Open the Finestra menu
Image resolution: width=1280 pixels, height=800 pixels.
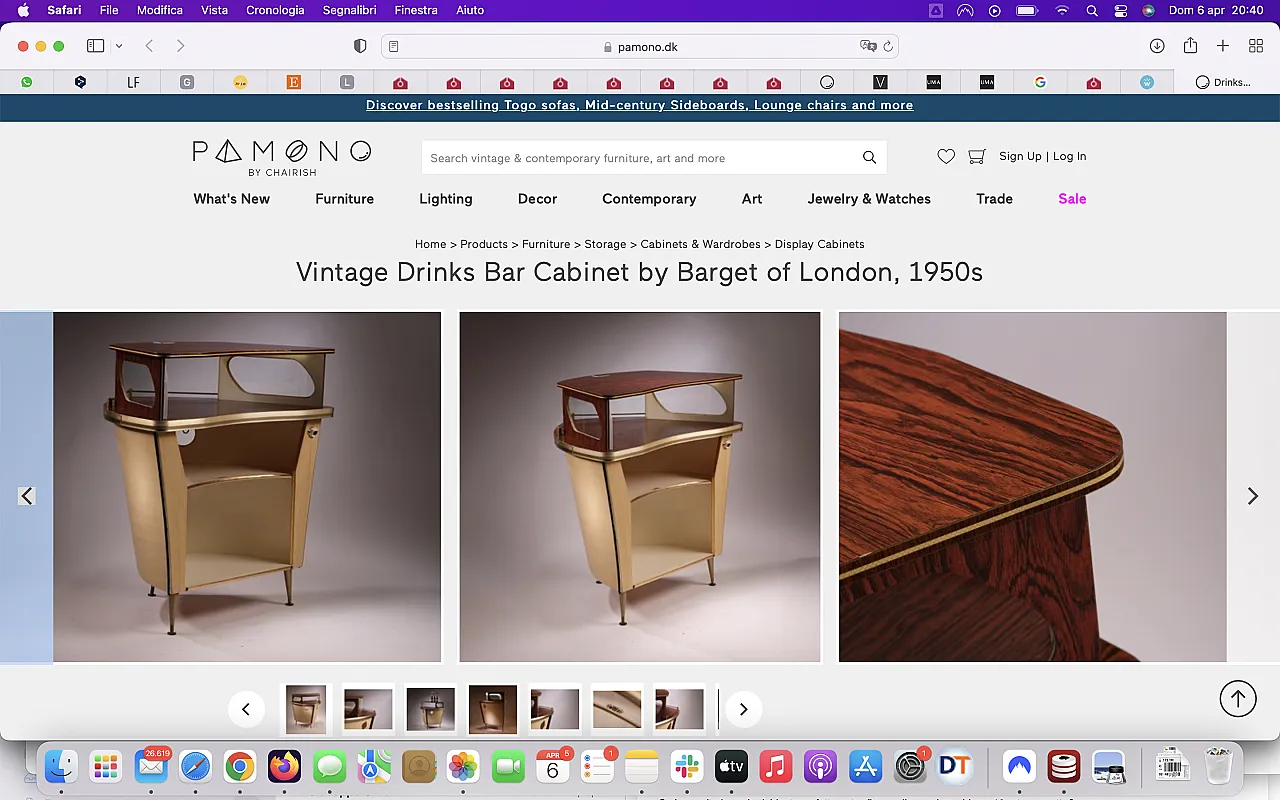[x=416, y=10]
